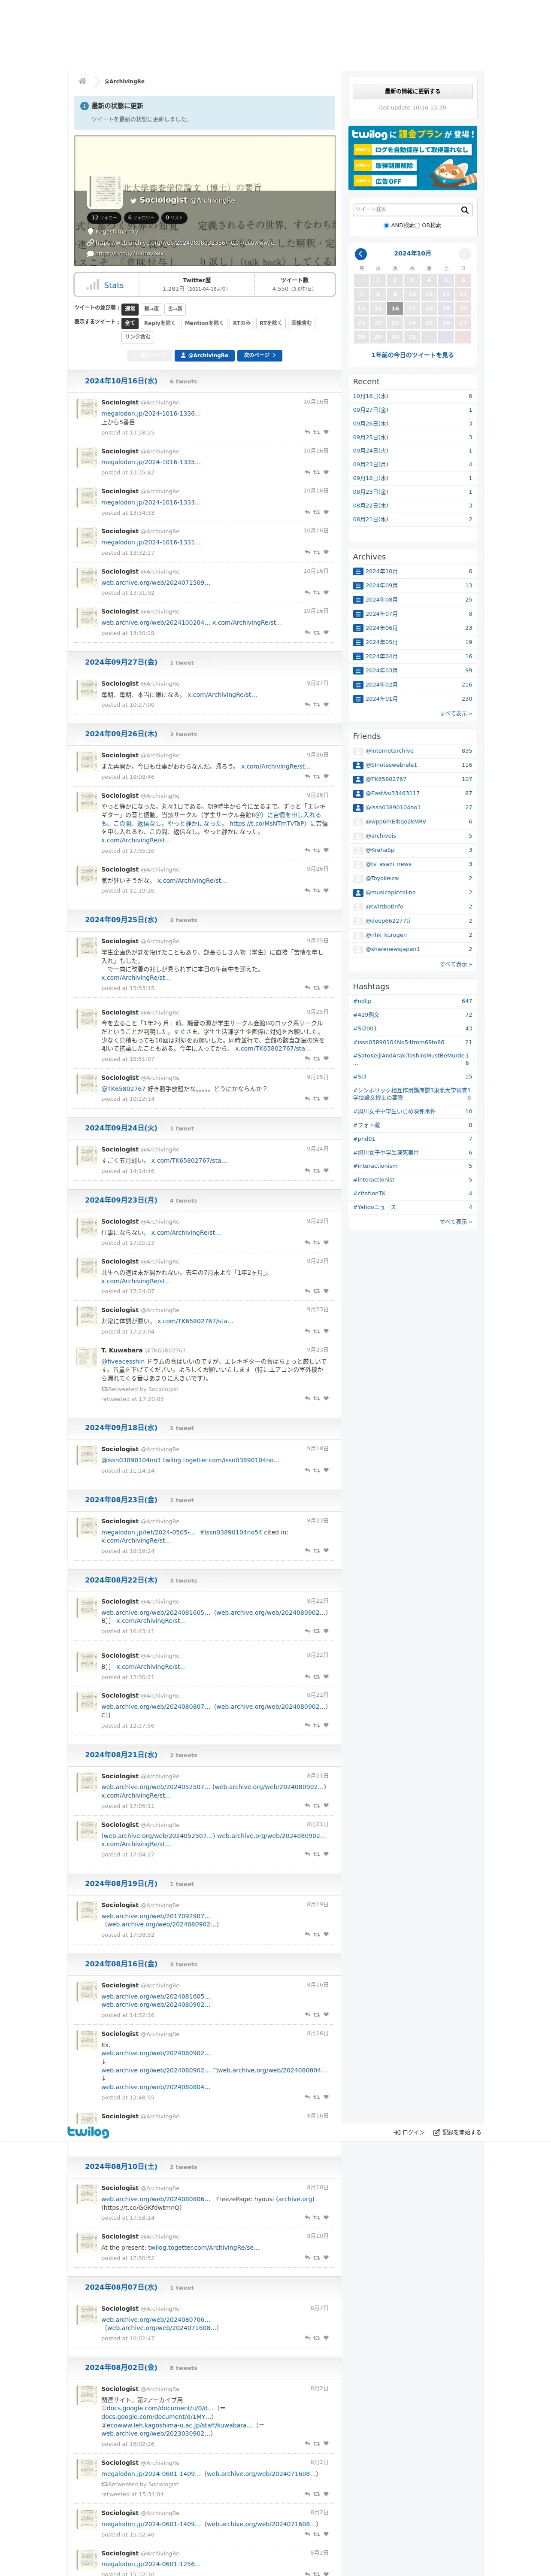Click the twilog logo in footer bar
The height and width of the screenshot is (2576, 551).
click(88, 2131)
